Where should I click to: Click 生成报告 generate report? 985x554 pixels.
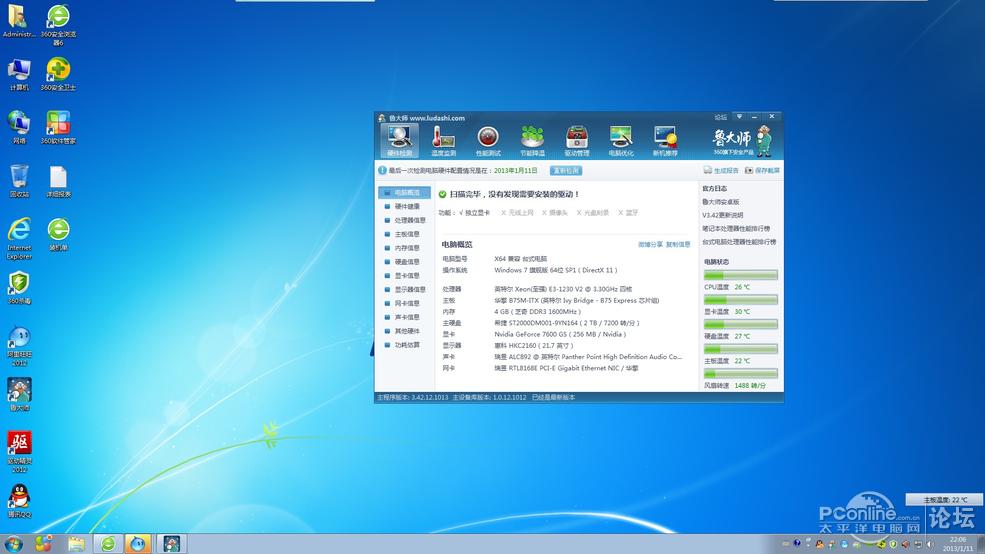pos(721,170)
